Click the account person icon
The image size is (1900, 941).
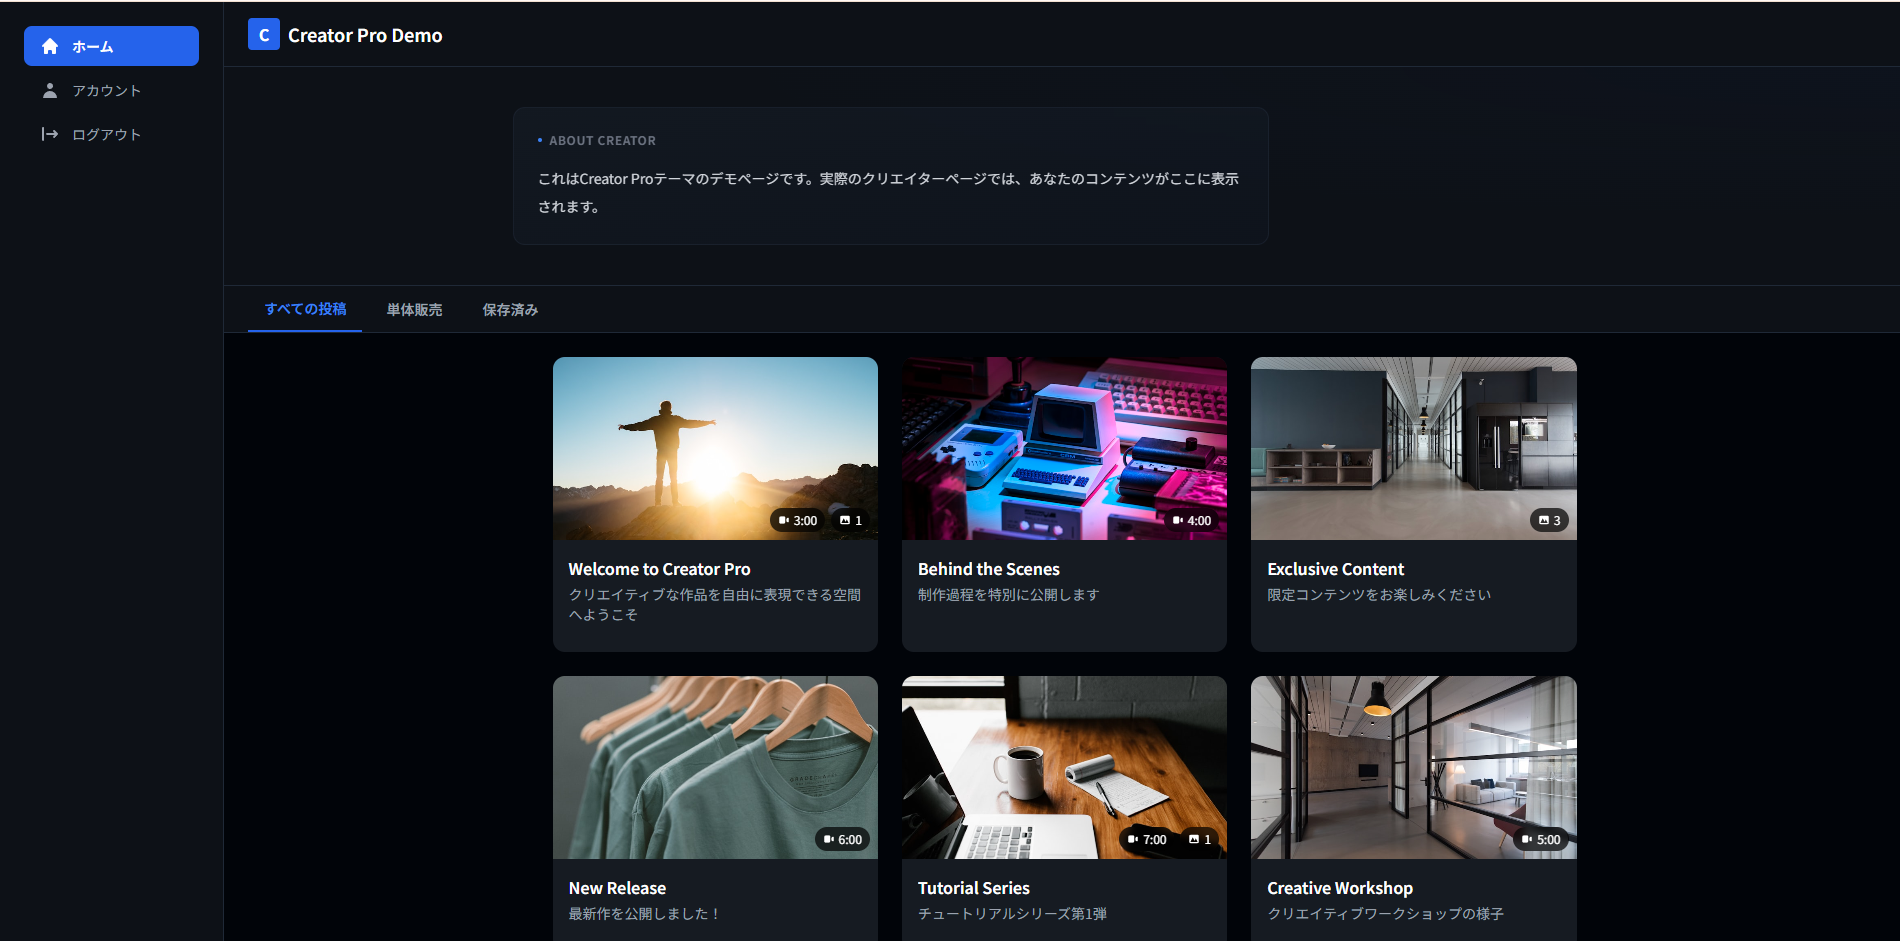pyautogui.click(x=48, y=90)
